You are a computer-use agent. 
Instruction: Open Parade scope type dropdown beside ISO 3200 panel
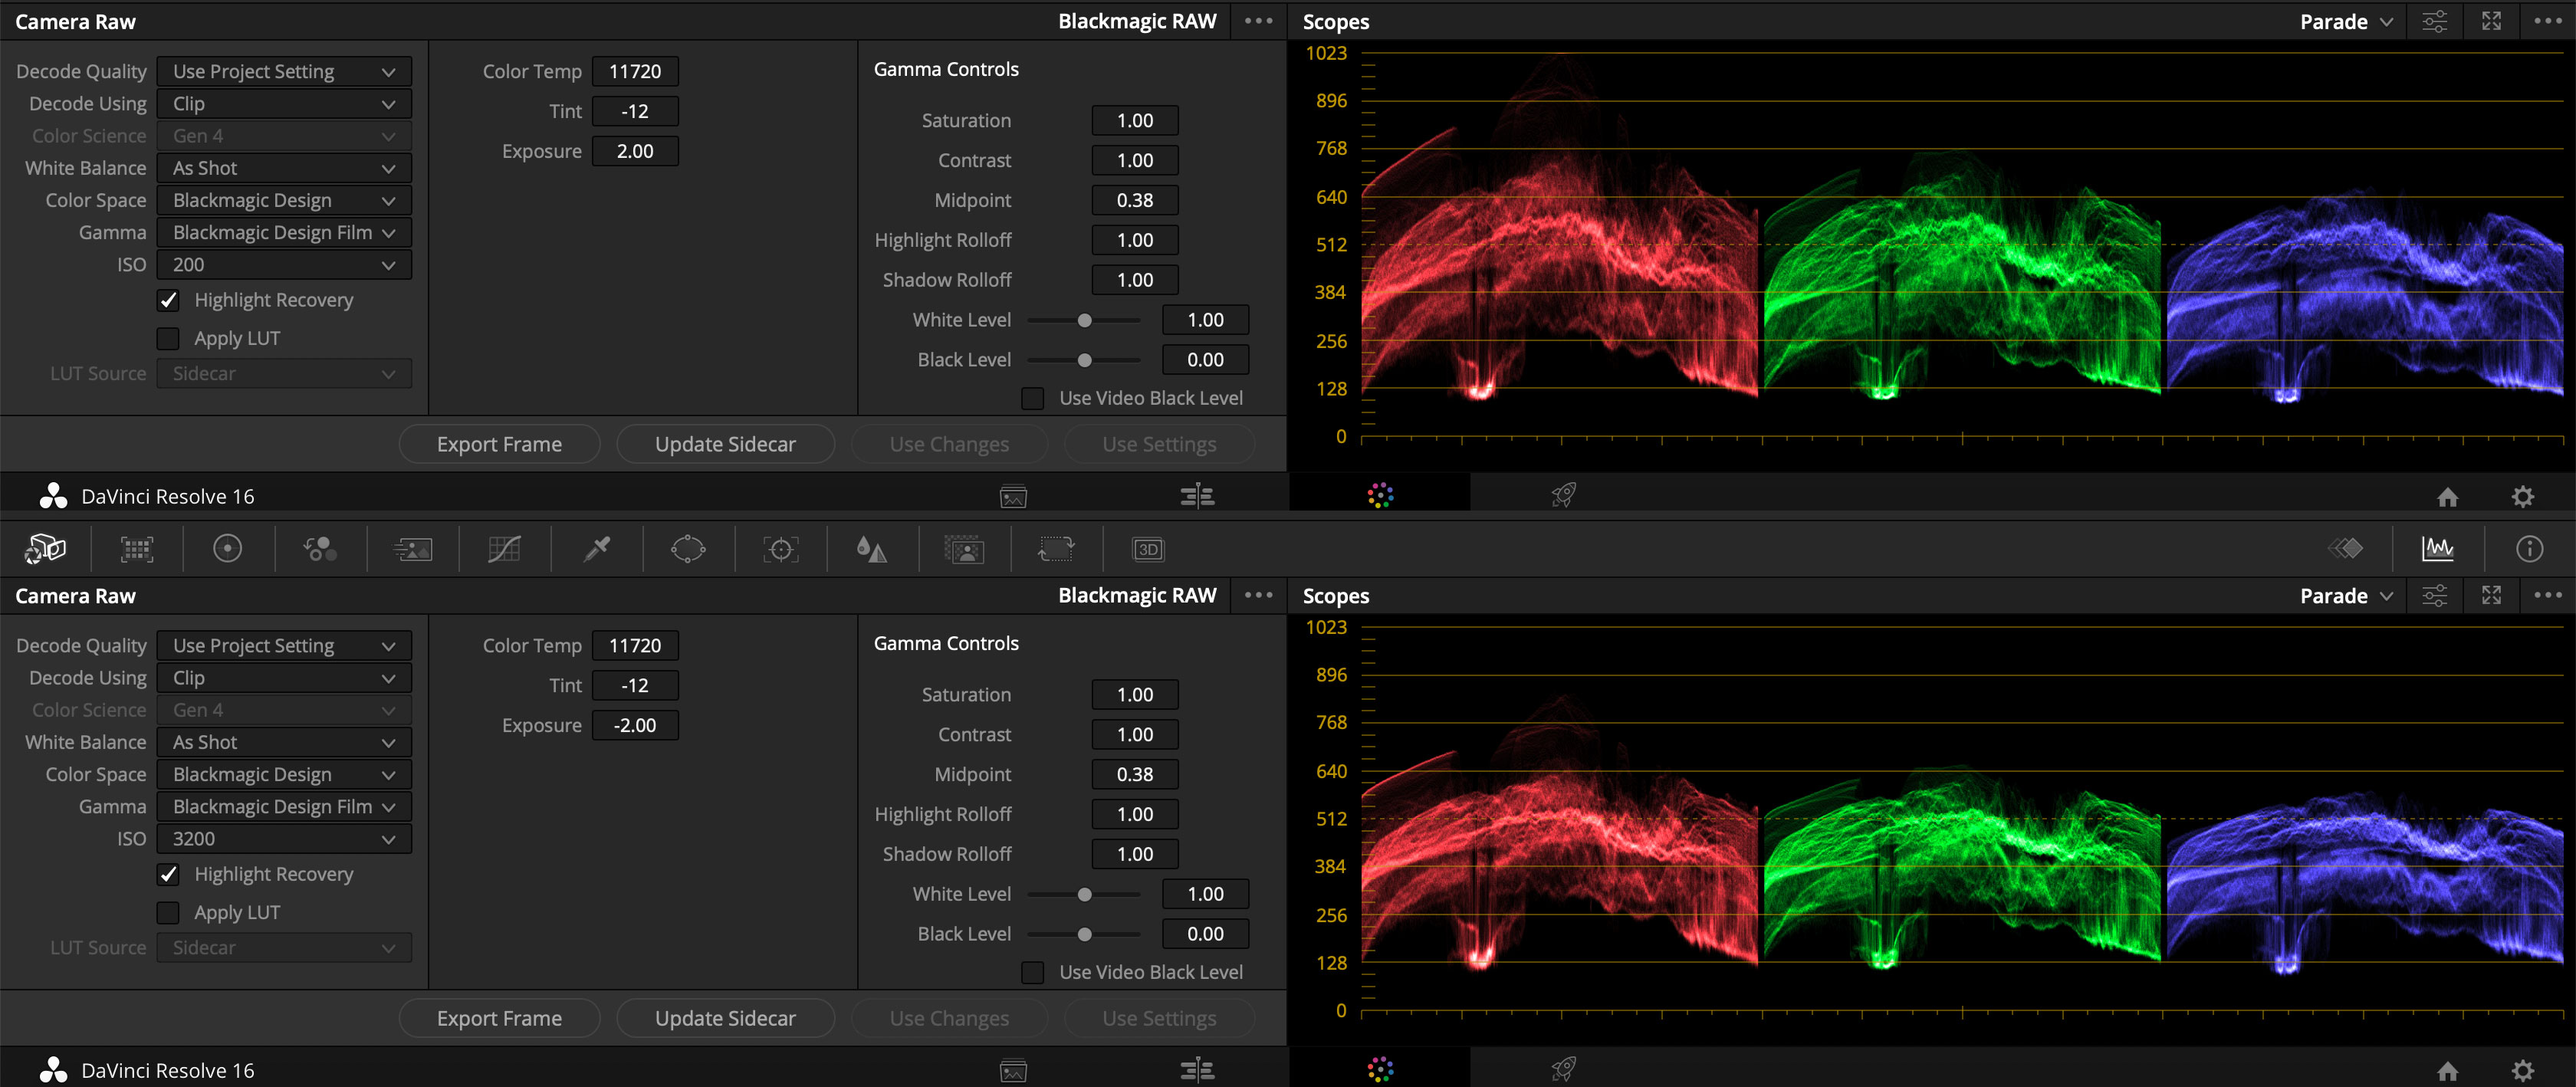2346,595
